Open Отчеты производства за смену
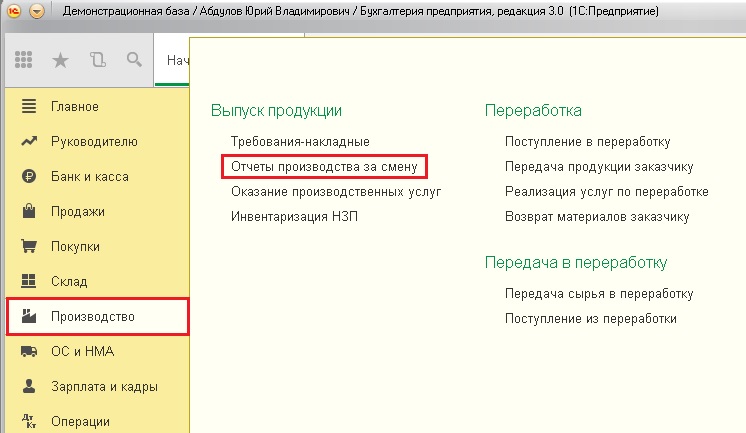746x433 pixels. [323, 166]
